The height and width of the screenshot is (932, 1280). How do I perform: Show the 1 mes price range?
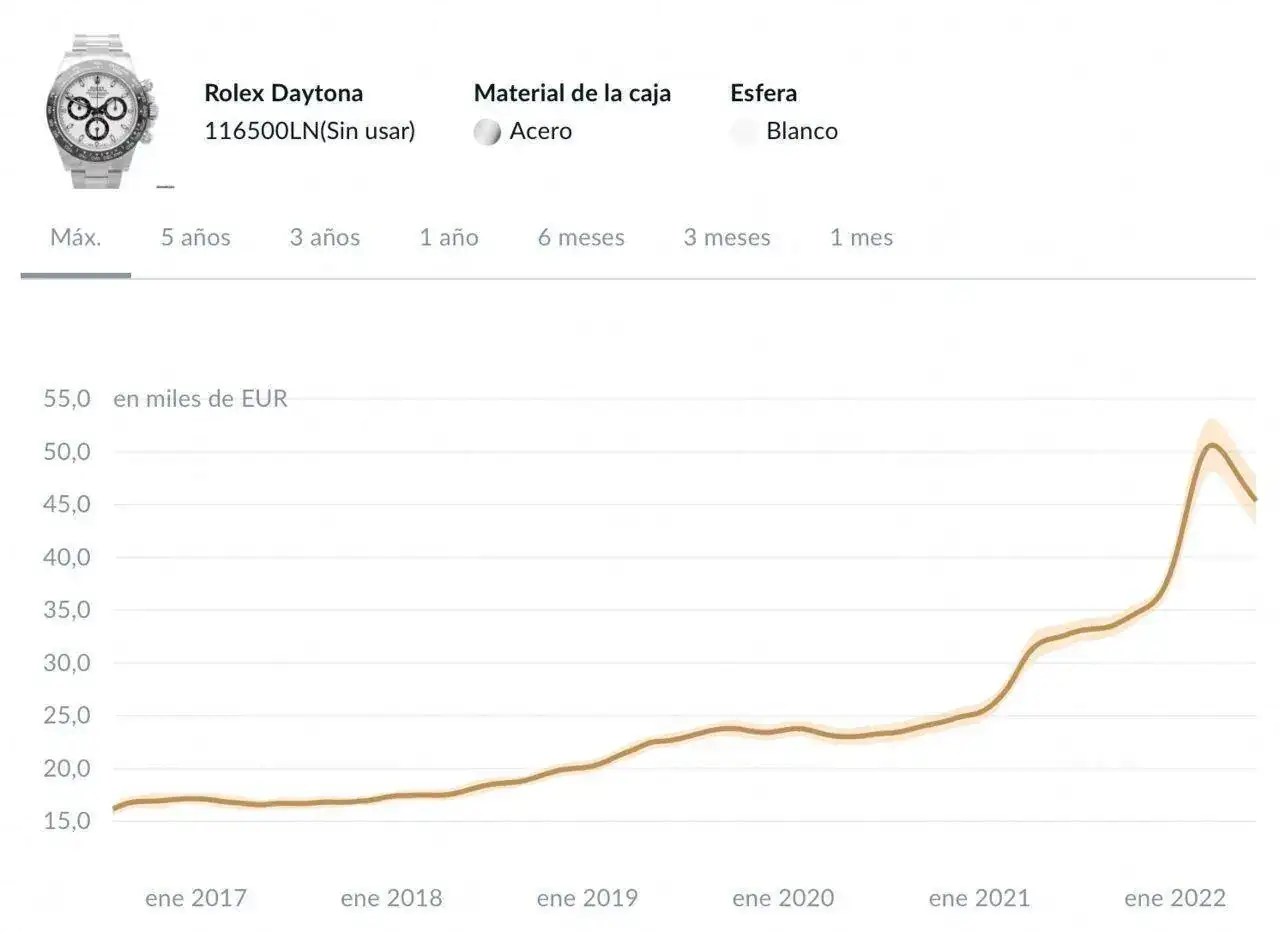[861, 238]
